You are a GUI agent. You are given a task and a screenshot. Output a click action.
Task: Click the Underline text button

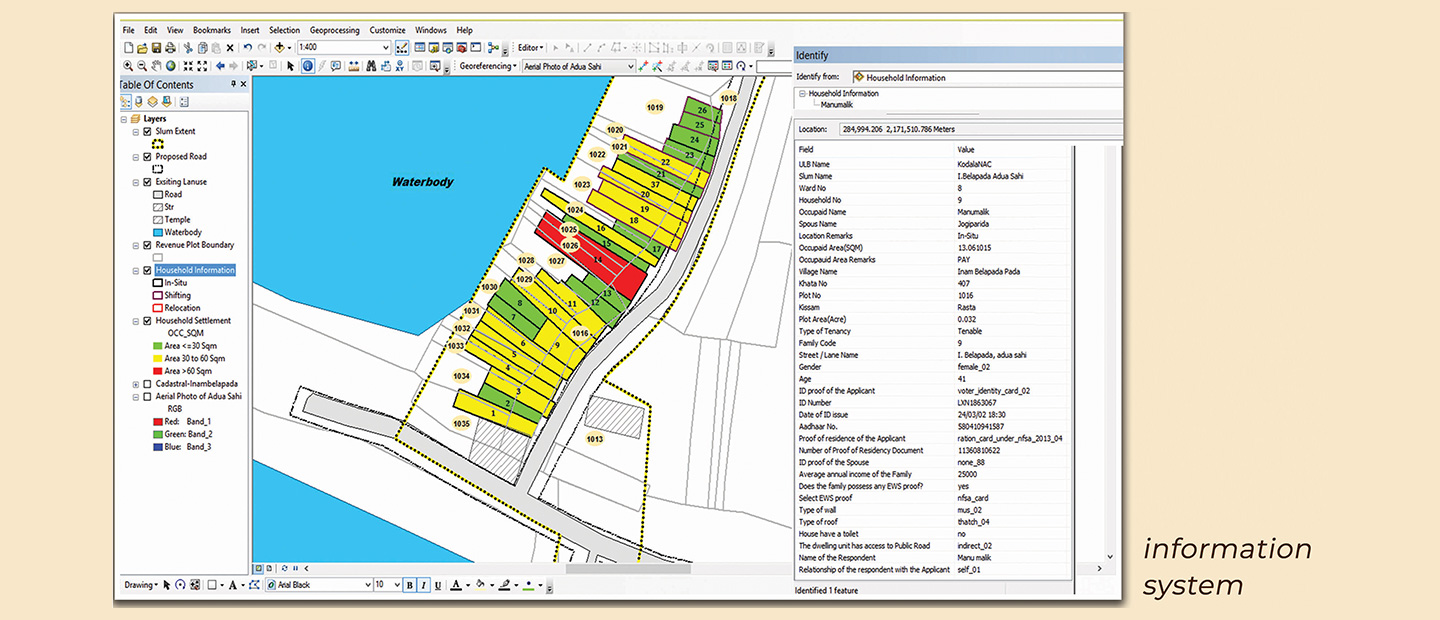[438, 585]
